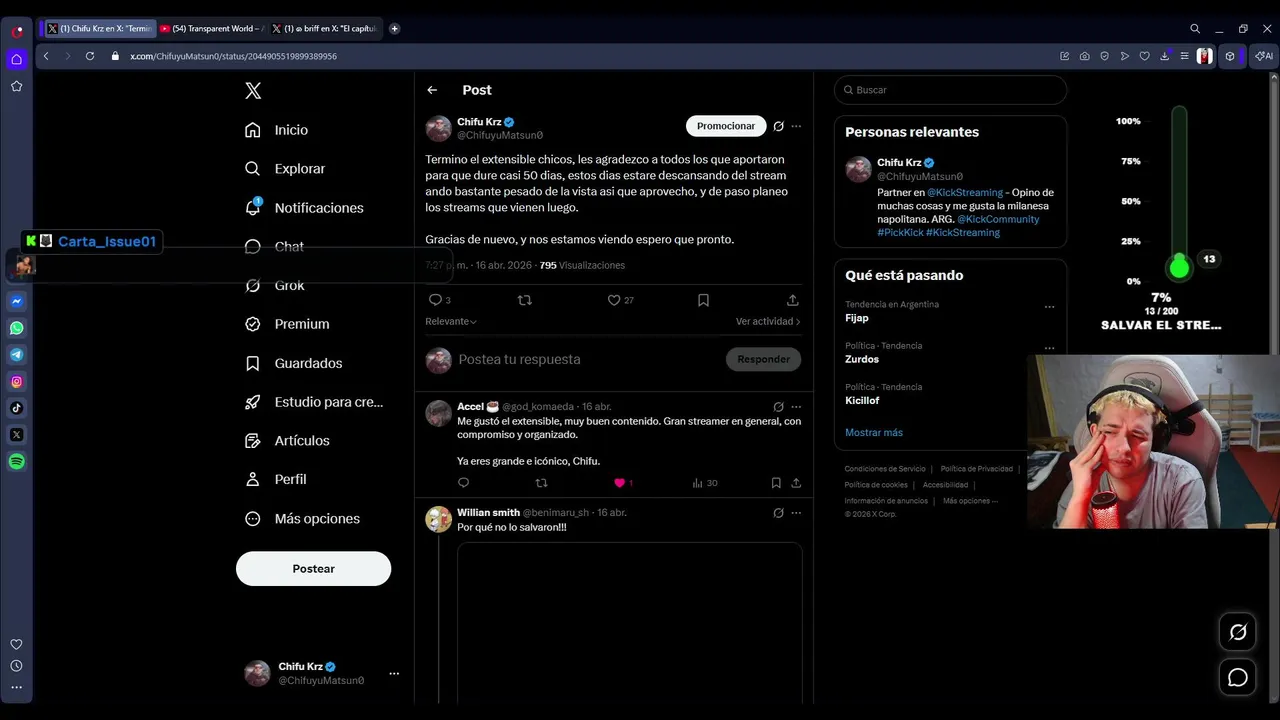Click Mostrar más link
Image resolution: width=1280 pixels, height=720 pixels.
pyautogui.click(x=874, y=433)
